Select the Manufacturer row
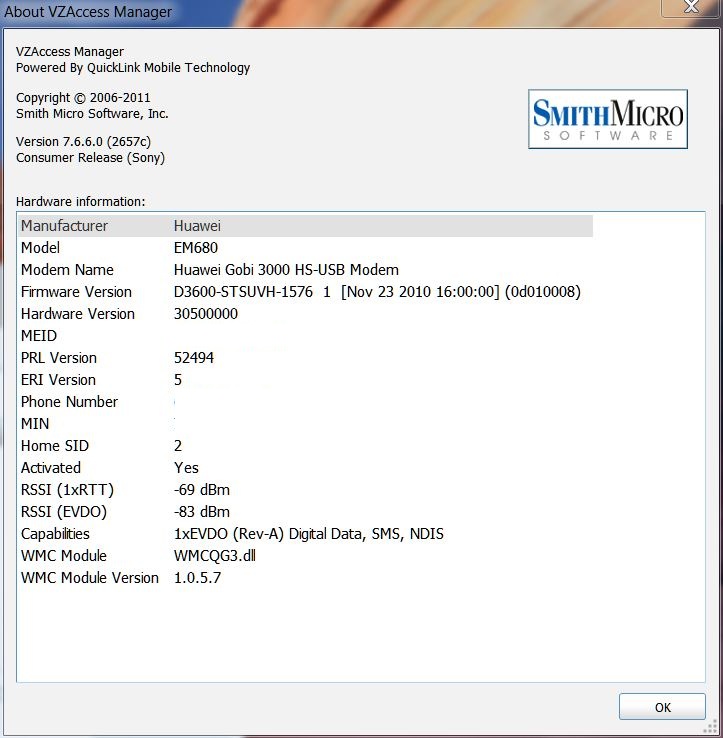The height and width of the screenshot is (738, 723). click(305, 226)
